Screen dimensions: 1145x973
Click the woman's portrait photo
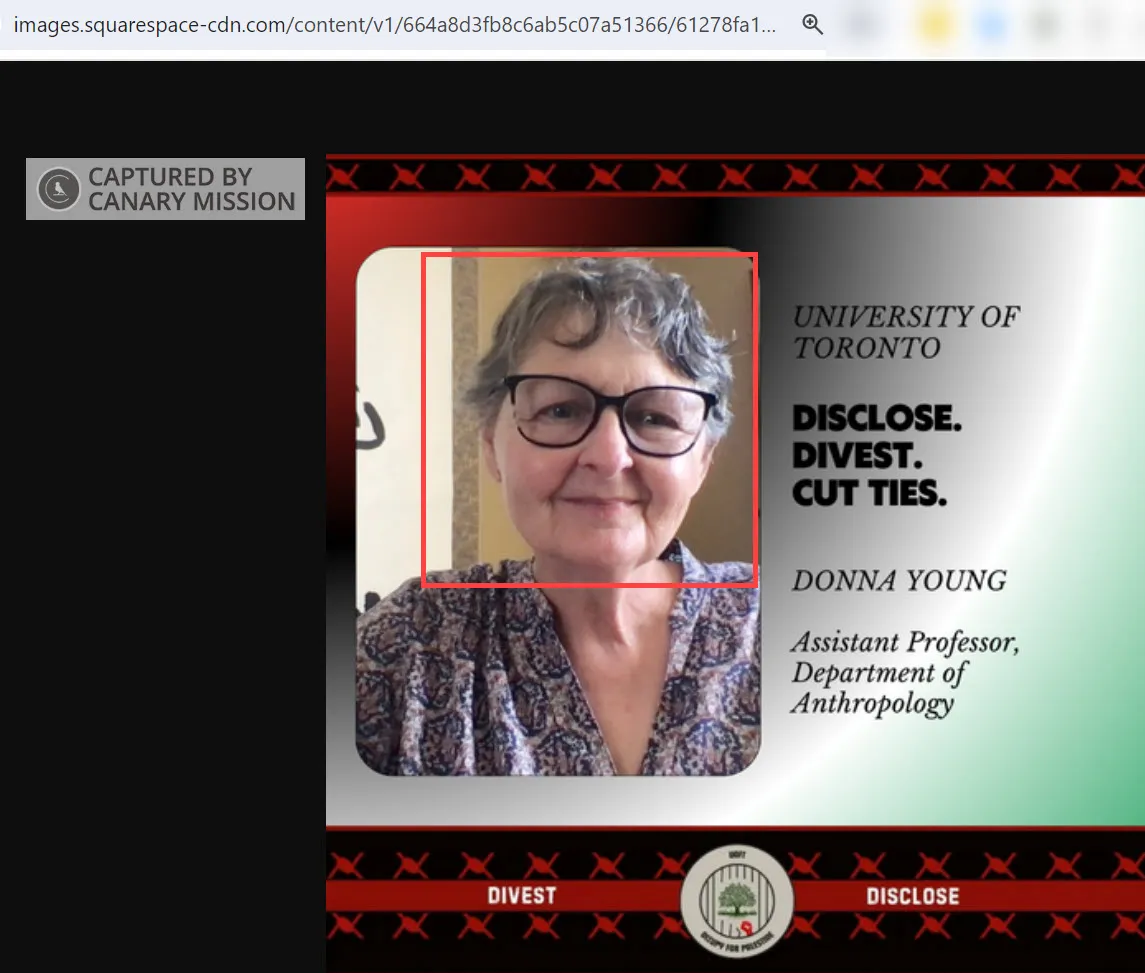pyautogui.click(x=558, y=511)
